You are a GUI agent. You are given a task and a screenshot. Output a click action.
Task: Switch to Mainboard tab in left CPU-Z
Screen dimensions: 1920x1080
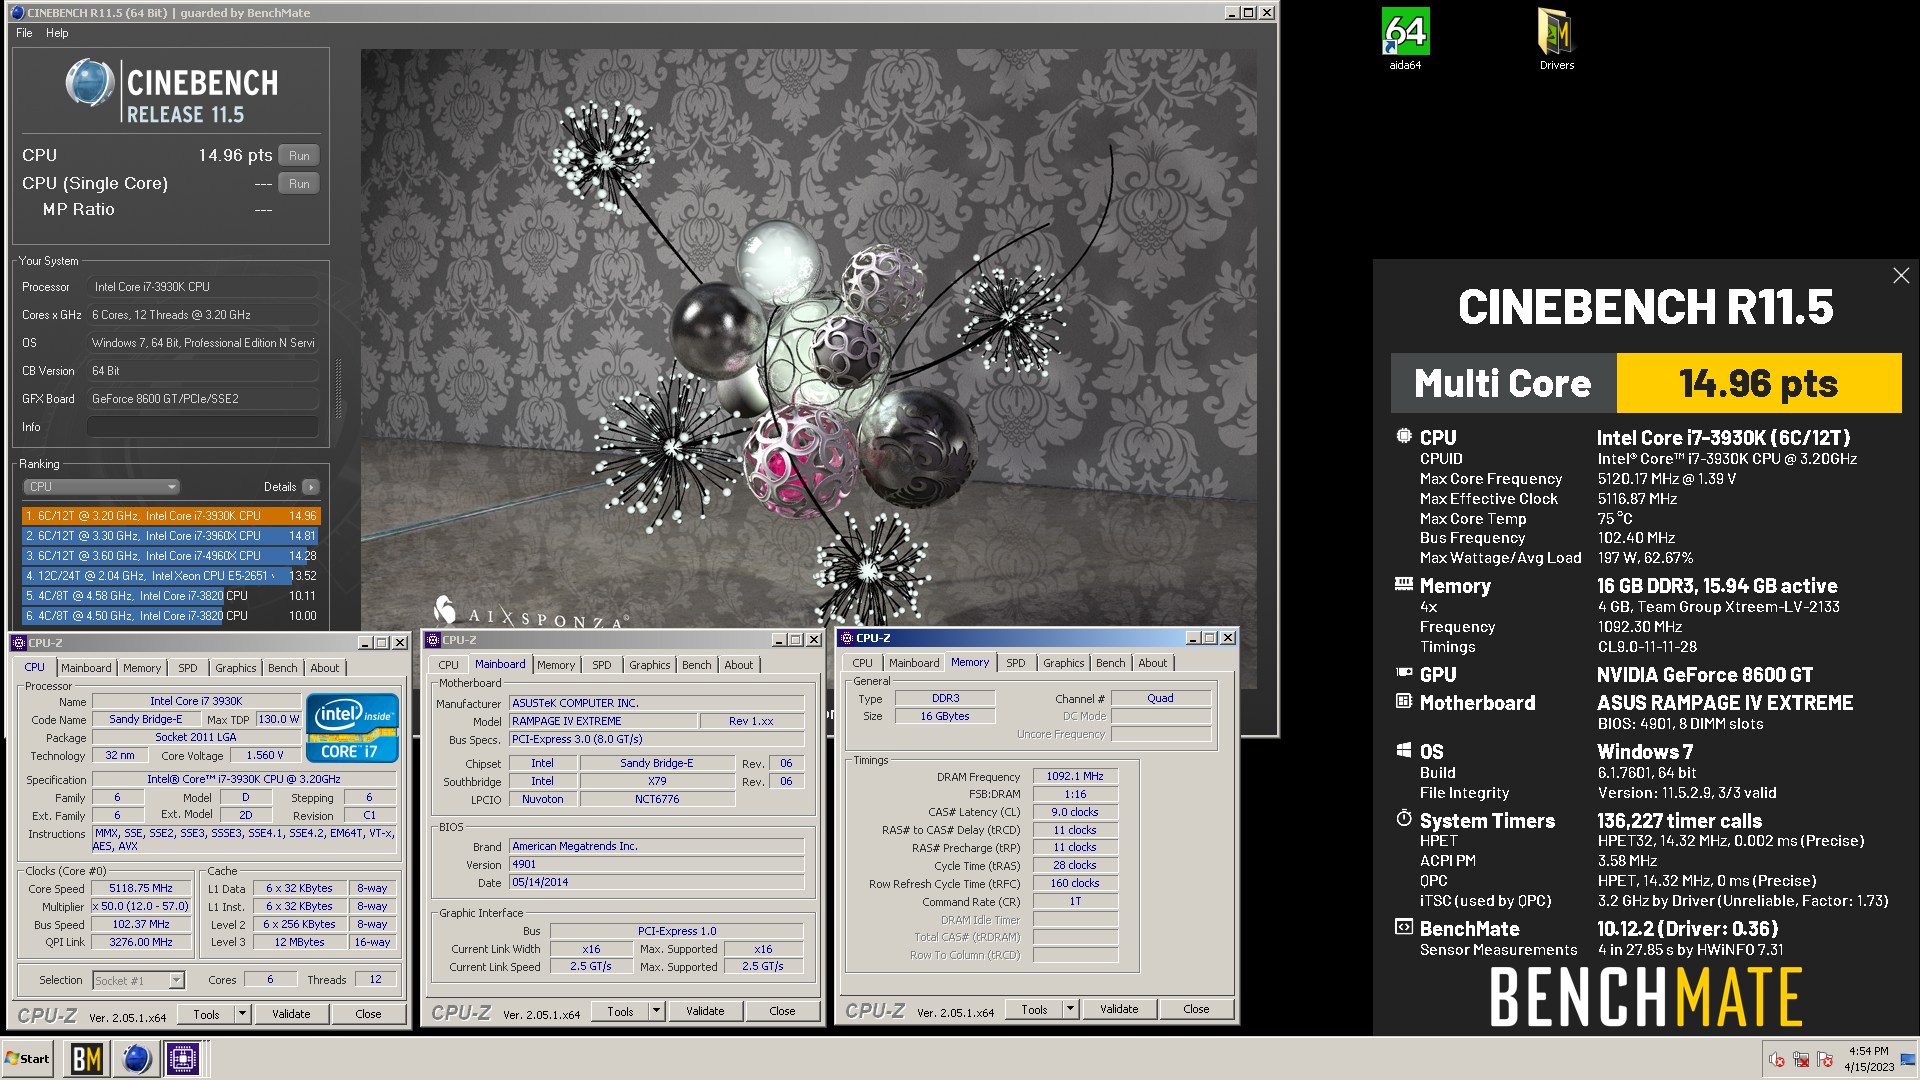pos(86,668)
